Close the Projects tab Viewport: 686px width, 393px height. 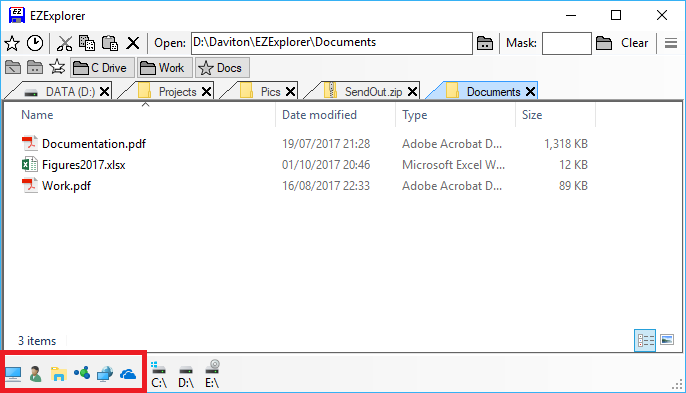(206, 91)
